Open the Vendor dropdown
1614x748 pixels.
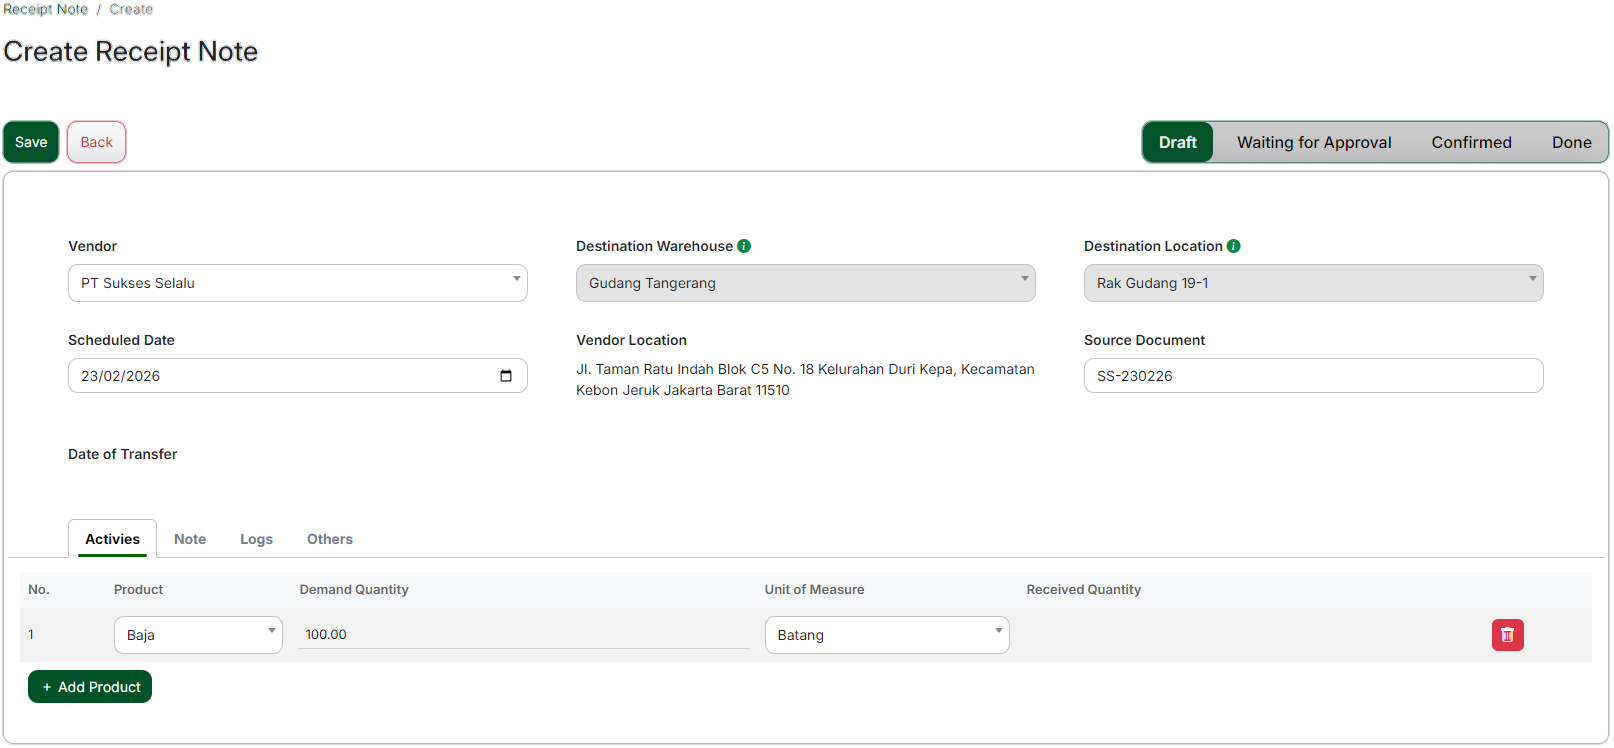point(297,283)
